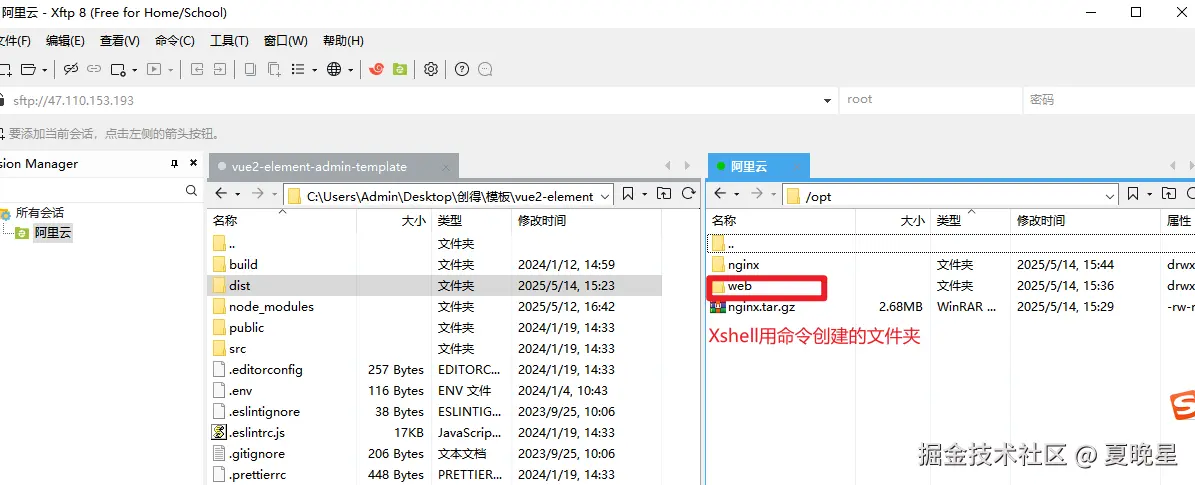Sort remote files by 名称 column
The height and width of the screenshot is (485, 1195).
click(780, 220)
